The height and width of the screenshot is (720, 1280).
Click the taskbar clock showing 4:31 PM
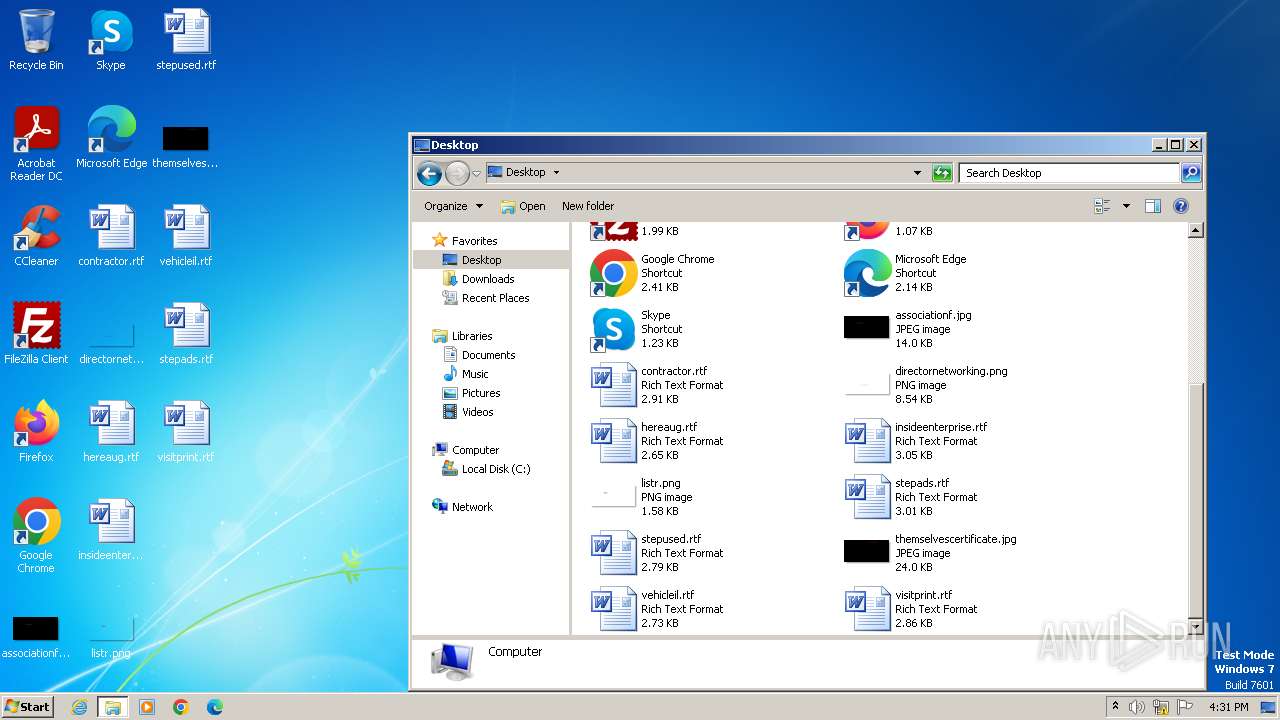tap(1229, 707)
